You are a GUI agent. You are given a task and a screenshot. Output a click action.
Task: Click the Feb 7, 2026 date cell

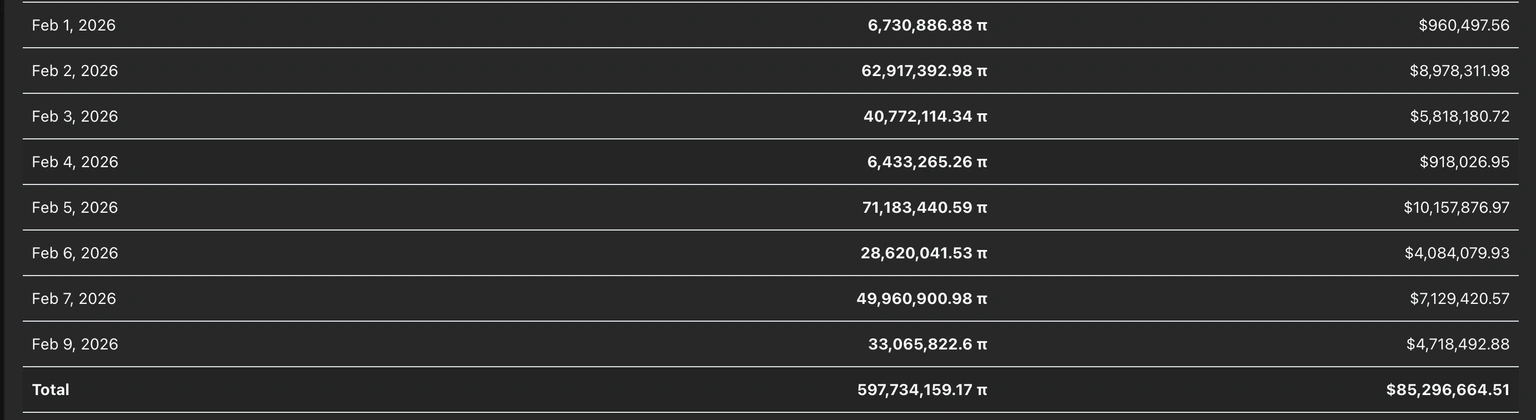click(74, 299)
